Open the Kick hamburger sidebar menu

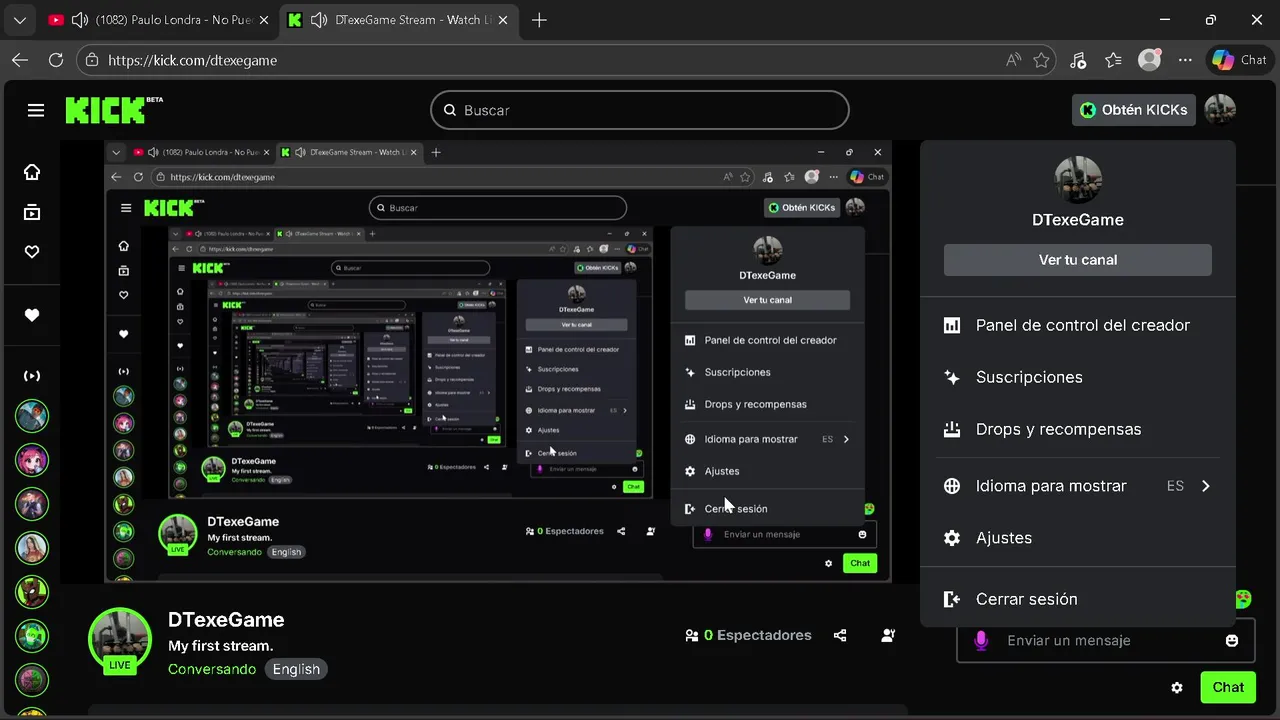(x=36, y=110)
